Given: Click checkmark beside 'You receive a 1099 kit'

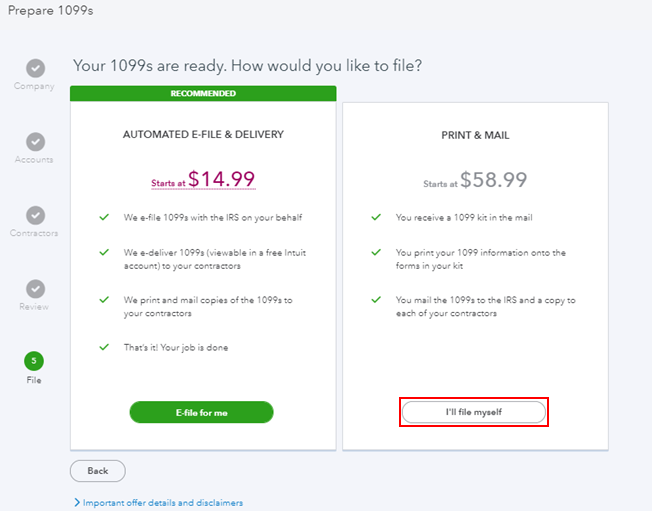Looking at the screenshot, I should pyautogui.click(x=376, y=217).
